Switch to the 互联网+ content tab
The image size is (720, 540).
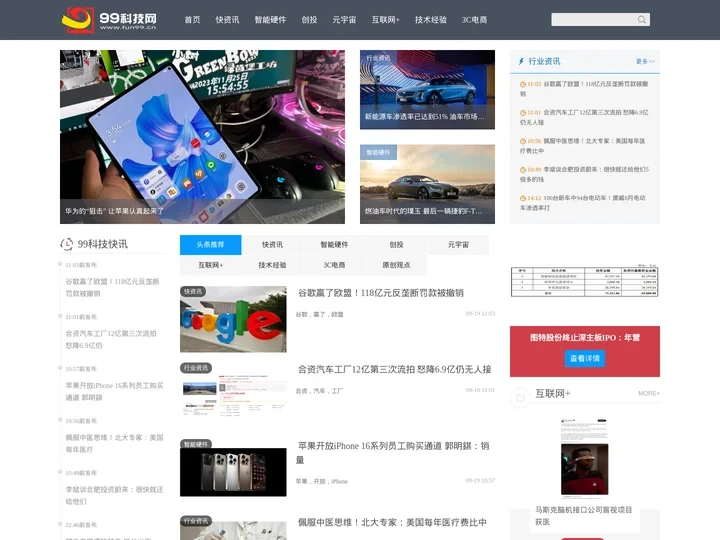pos(210,265)
